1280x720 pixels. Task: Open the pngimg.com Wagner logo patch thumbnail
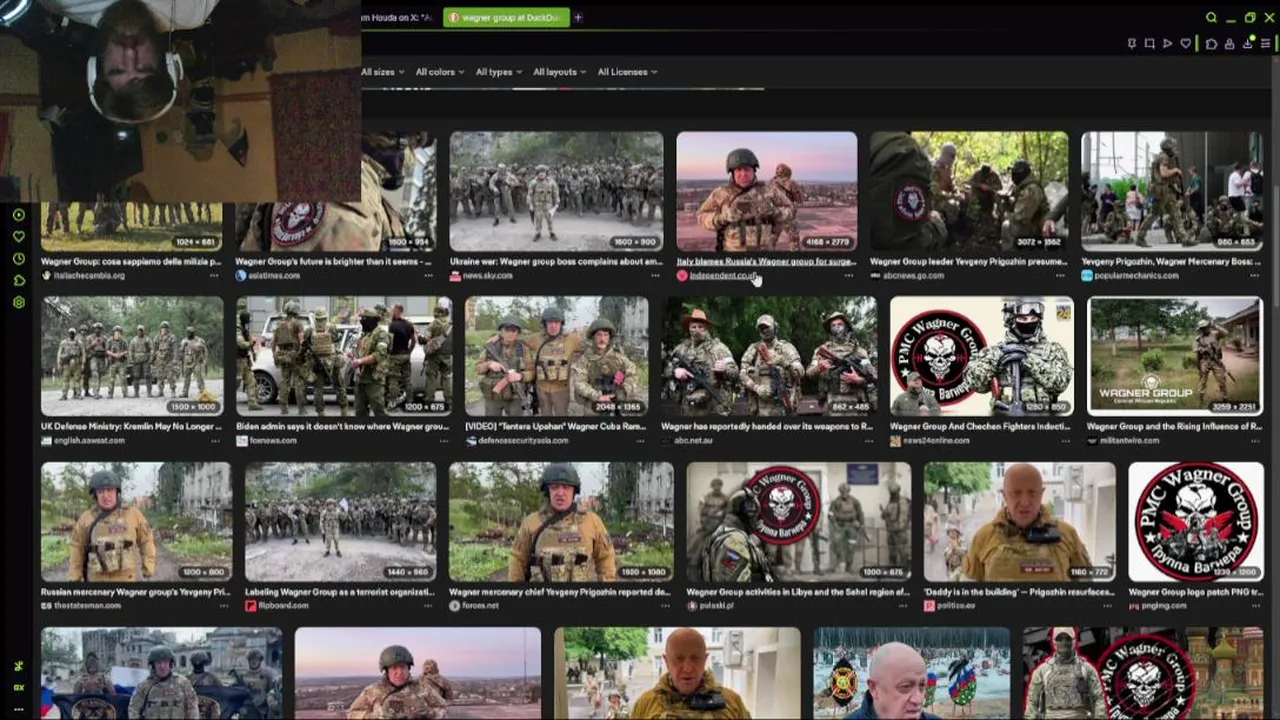1195,521
